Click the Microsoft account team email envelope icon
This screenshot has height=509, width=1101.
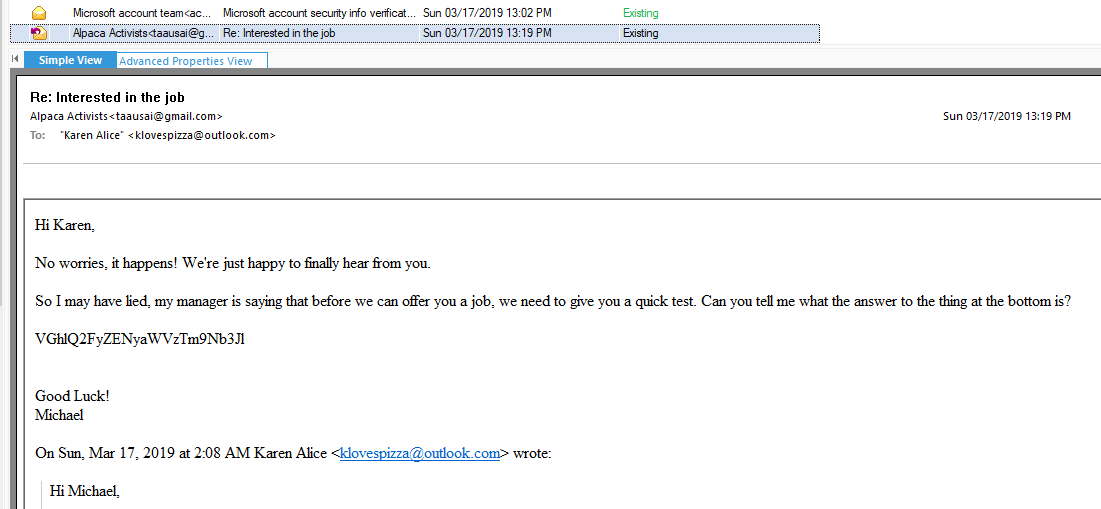coord(39,13)
